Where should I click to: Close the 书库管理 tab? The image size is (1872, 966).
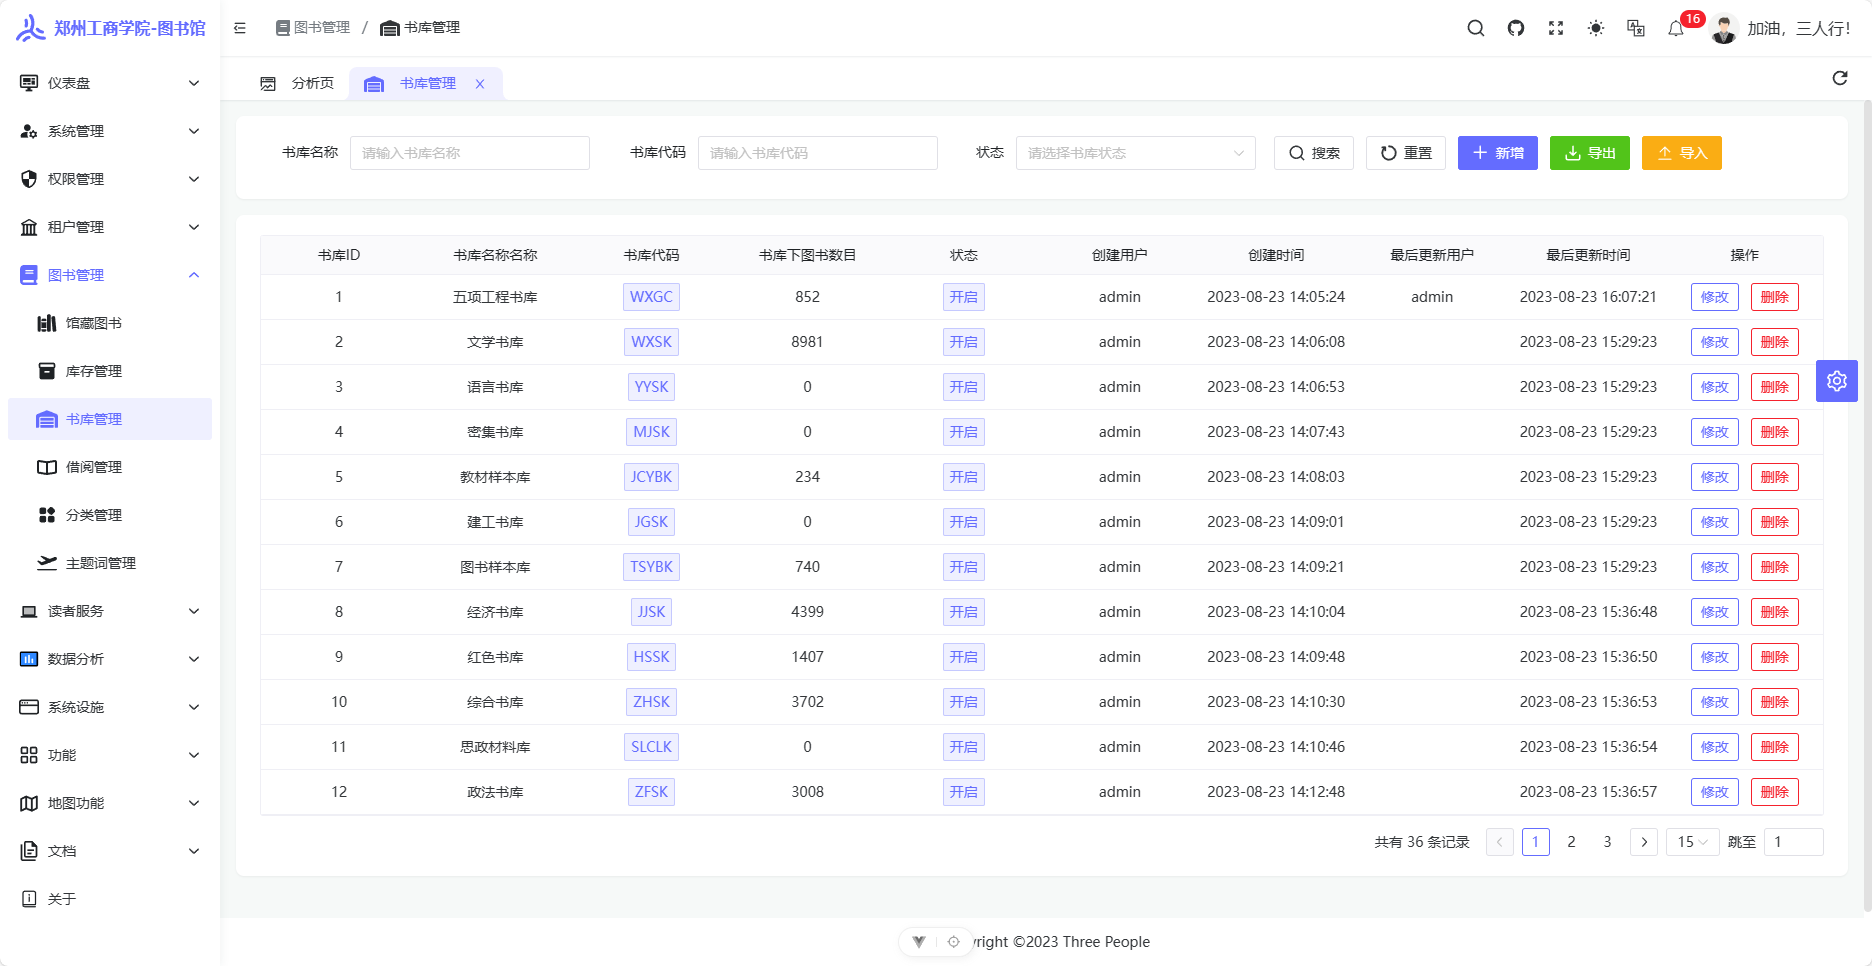(480, 84)
